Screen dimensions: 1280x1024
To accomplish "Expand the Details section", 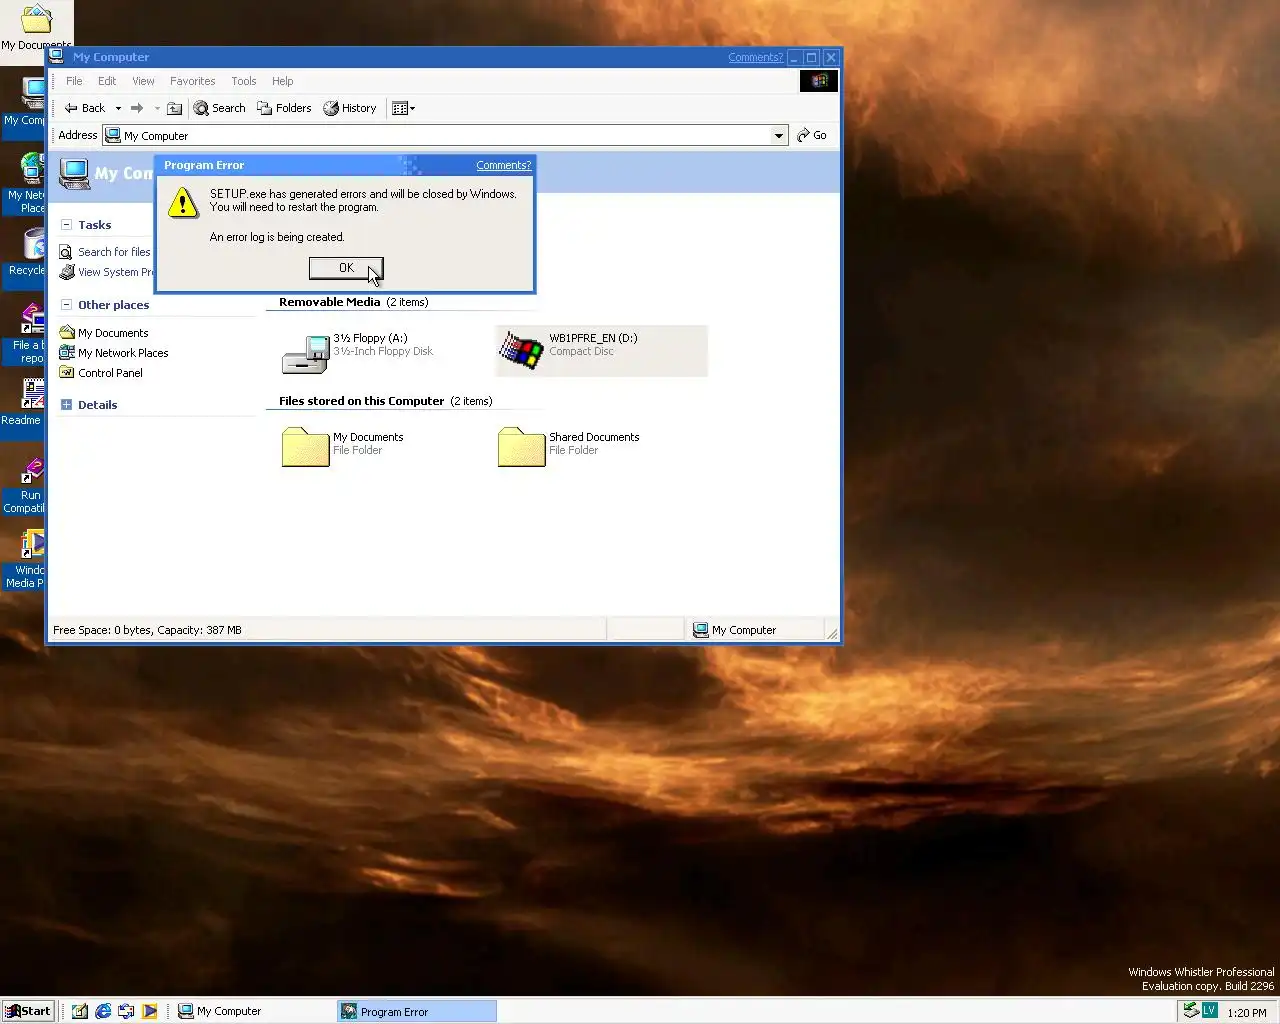I will (67, 405).
